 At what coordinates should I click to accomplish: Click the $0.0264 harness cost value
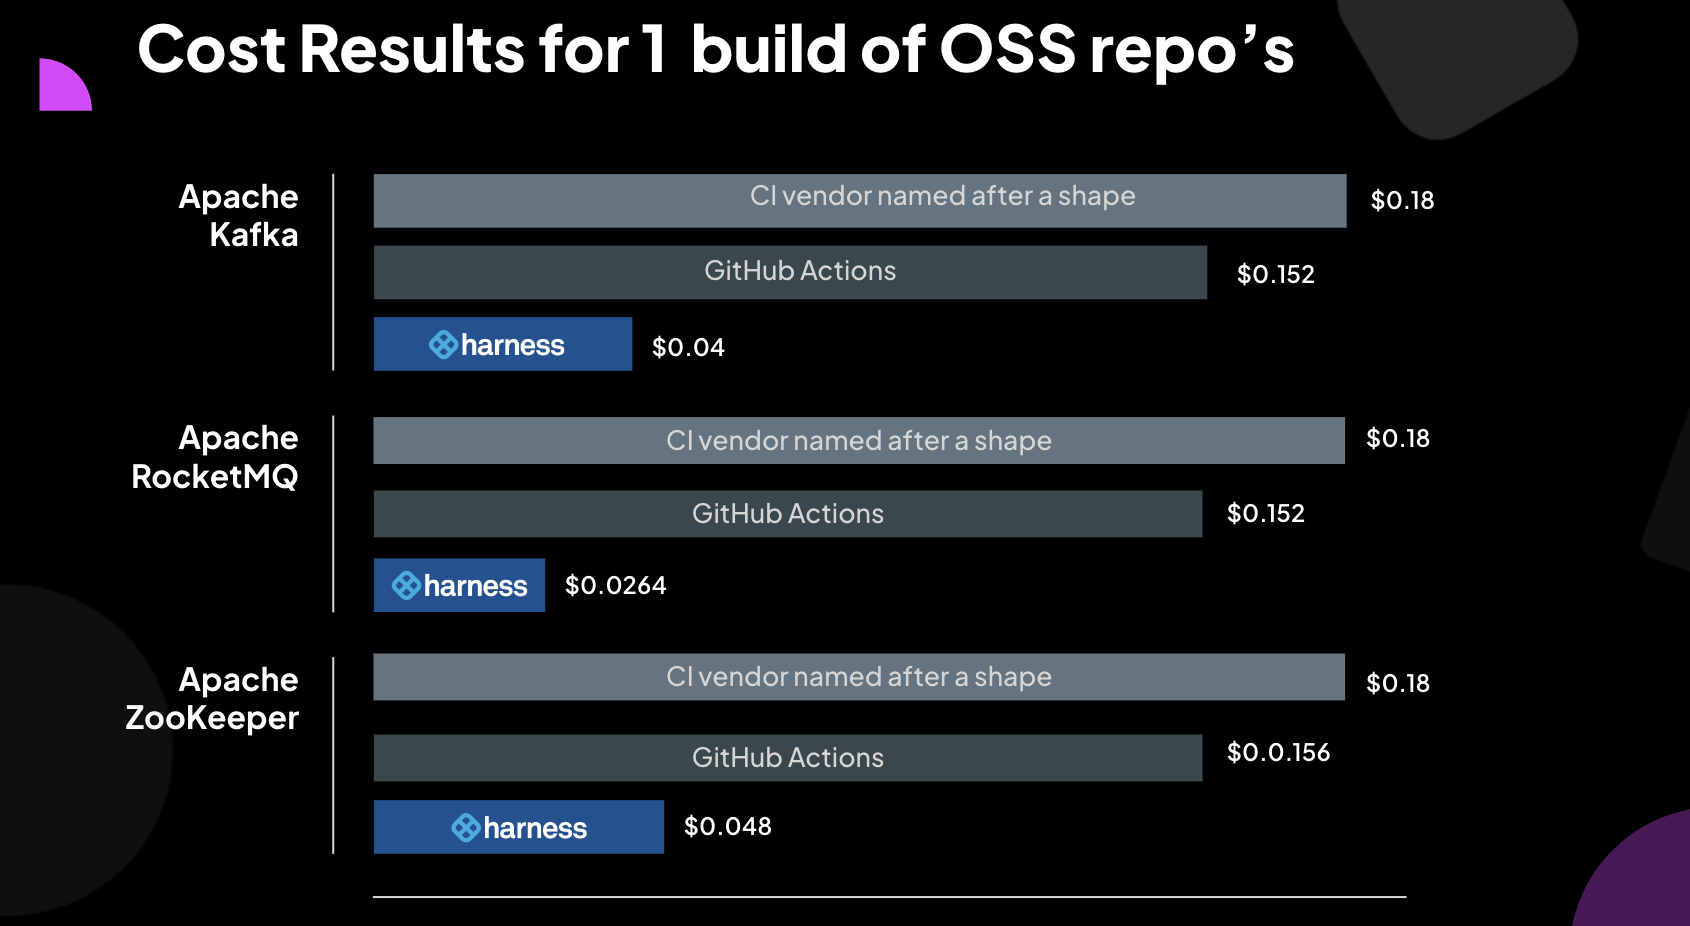pyautogui.click(x=615, y=586)
